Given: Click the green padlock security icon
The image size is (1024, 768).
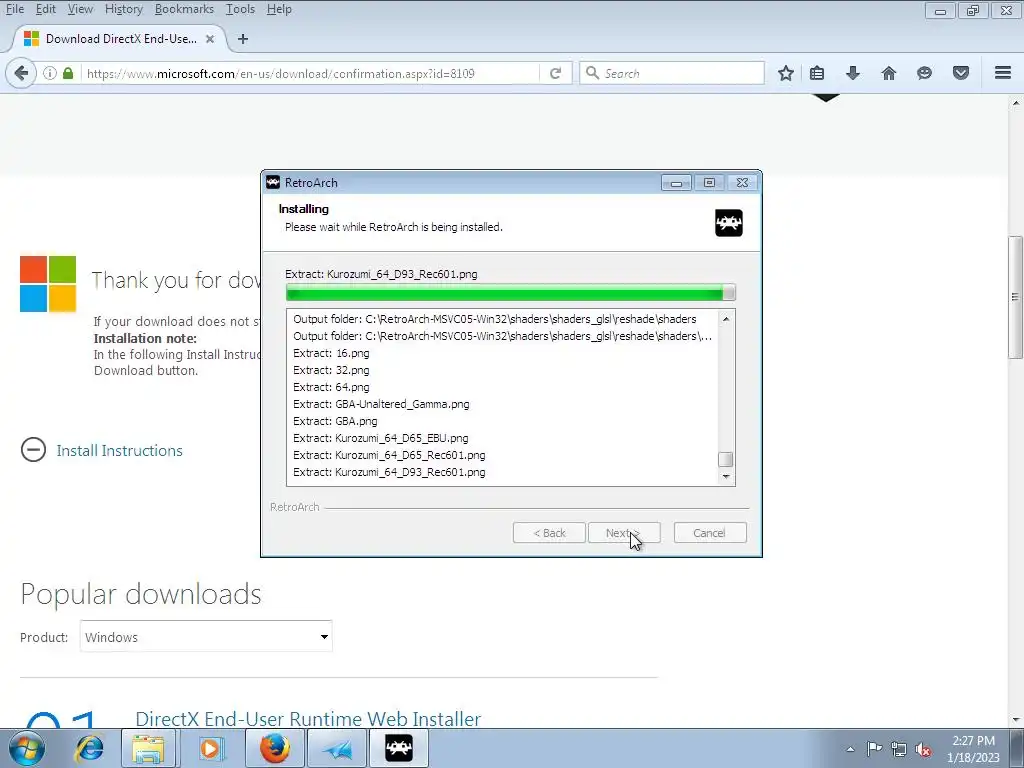Looking at the screenshot, I should [x=68, y=73].
